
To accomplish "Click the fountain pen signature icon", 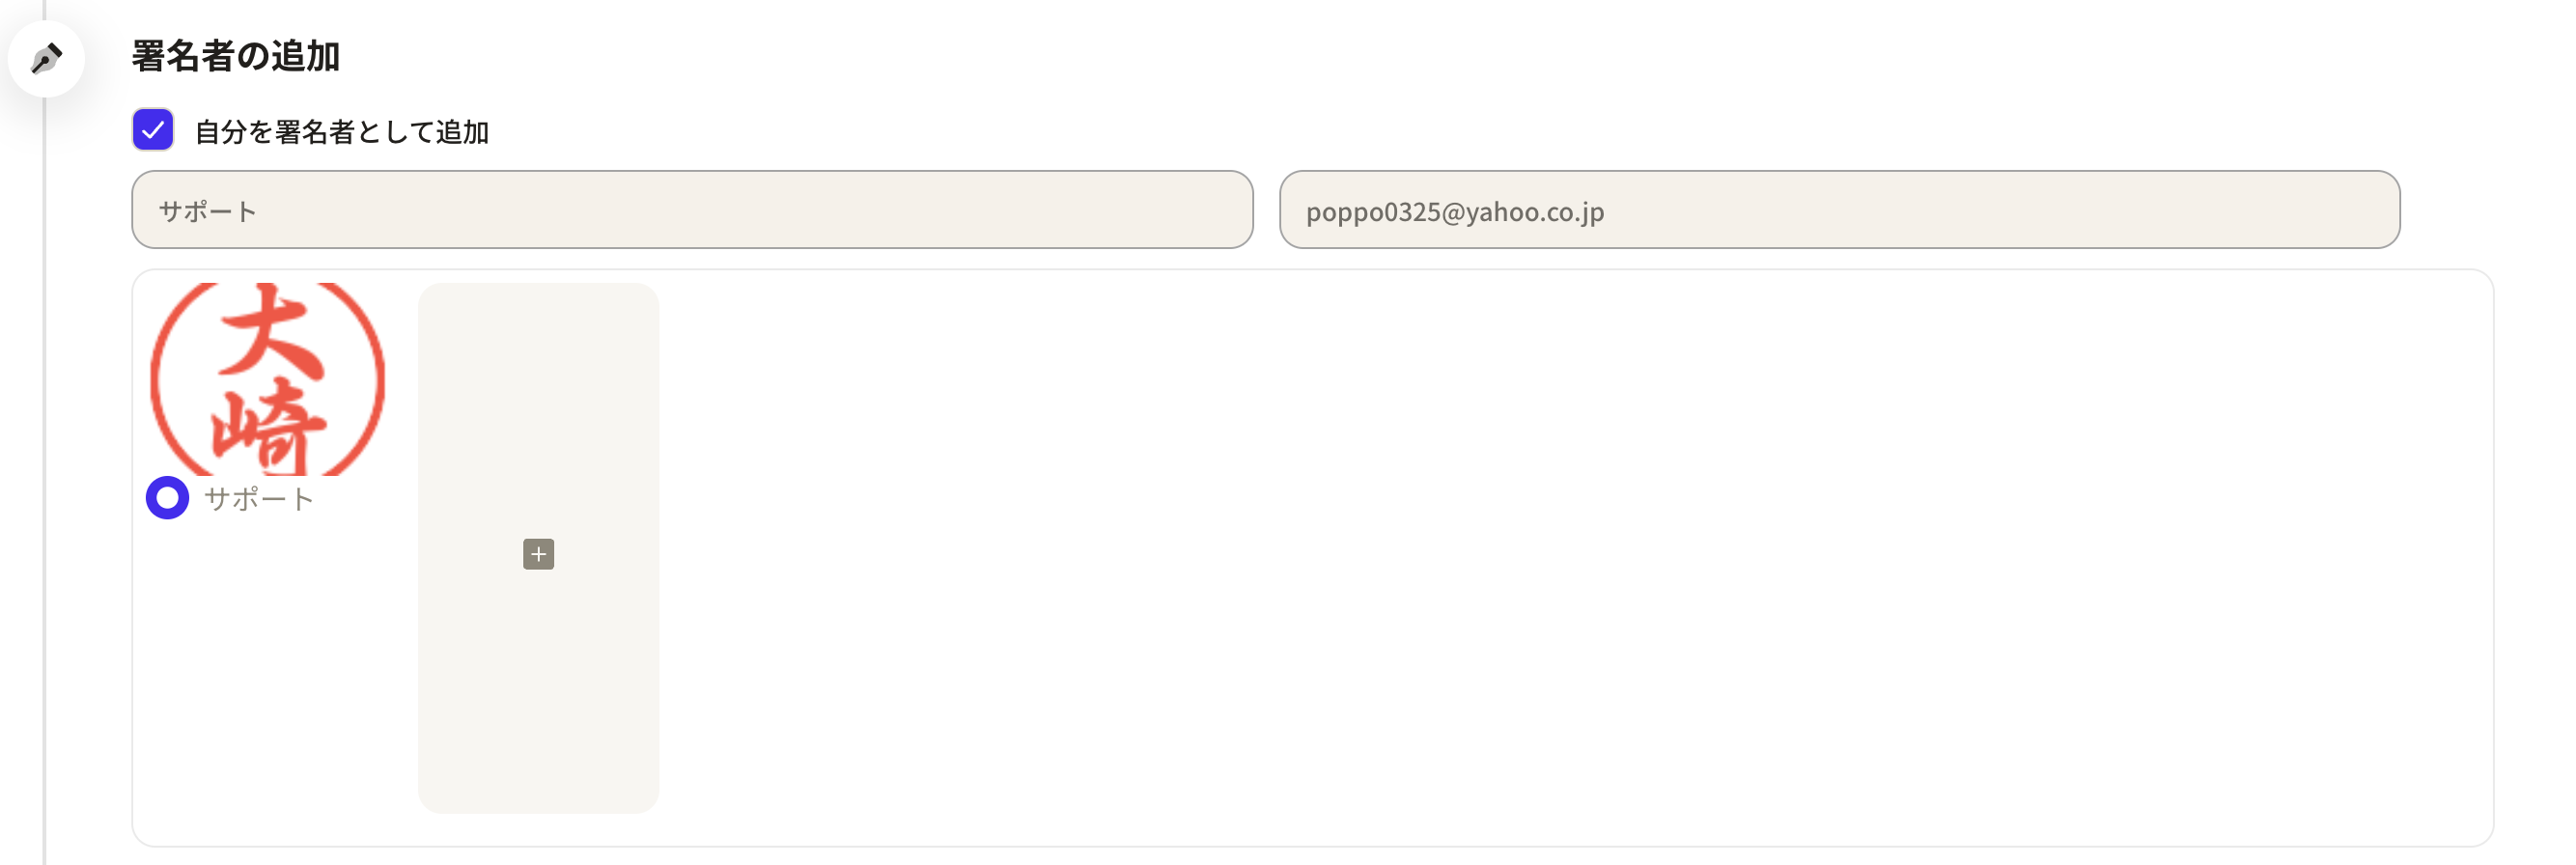I will click(46, 59).
